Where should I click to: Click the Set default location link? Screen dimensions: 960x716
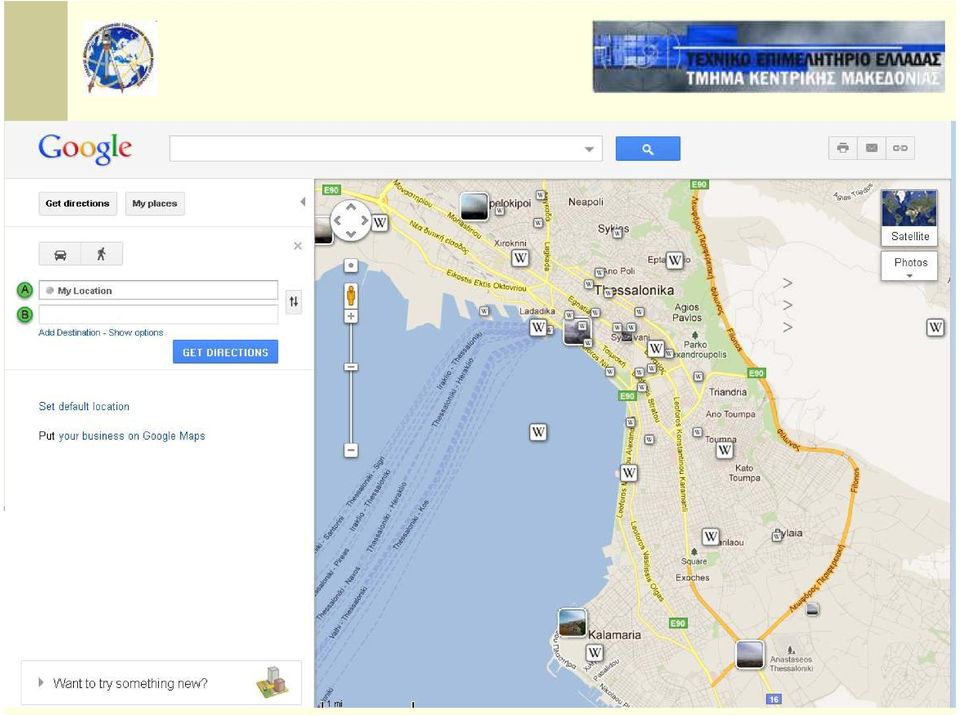tap(84, 407)
